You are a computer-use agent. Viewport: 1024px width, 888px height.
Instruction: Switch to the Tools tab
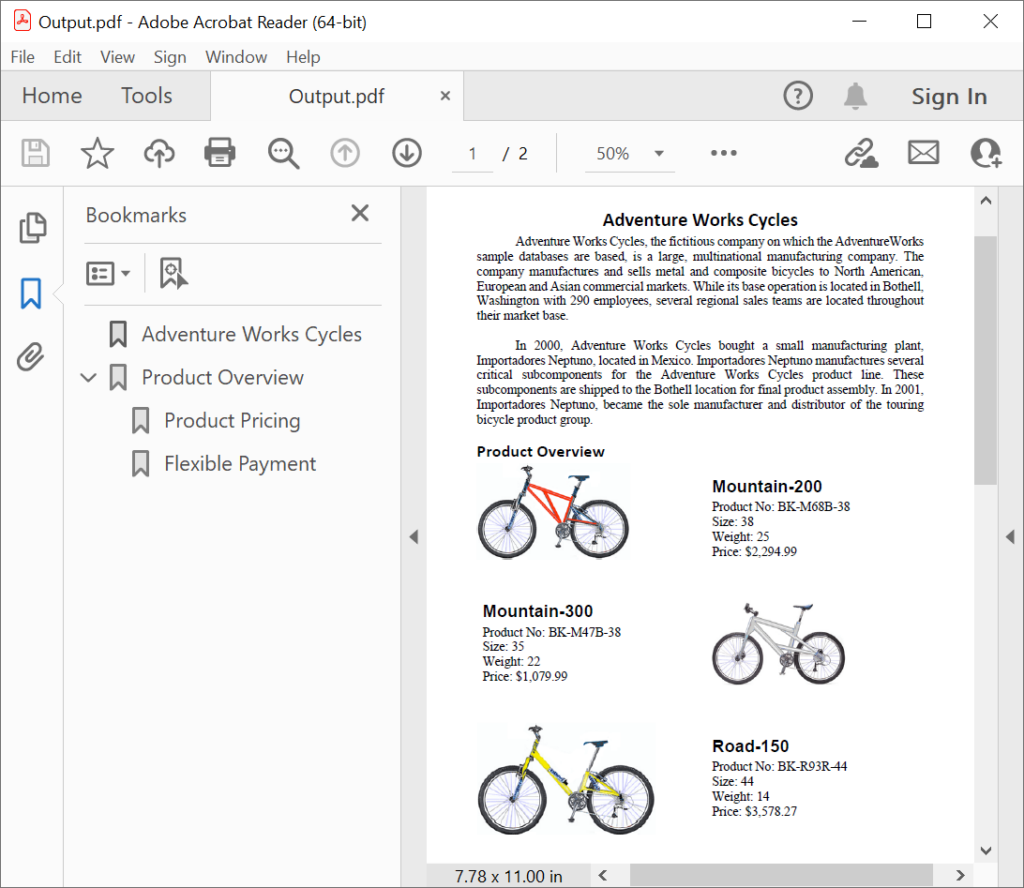[x=147, y=96]
